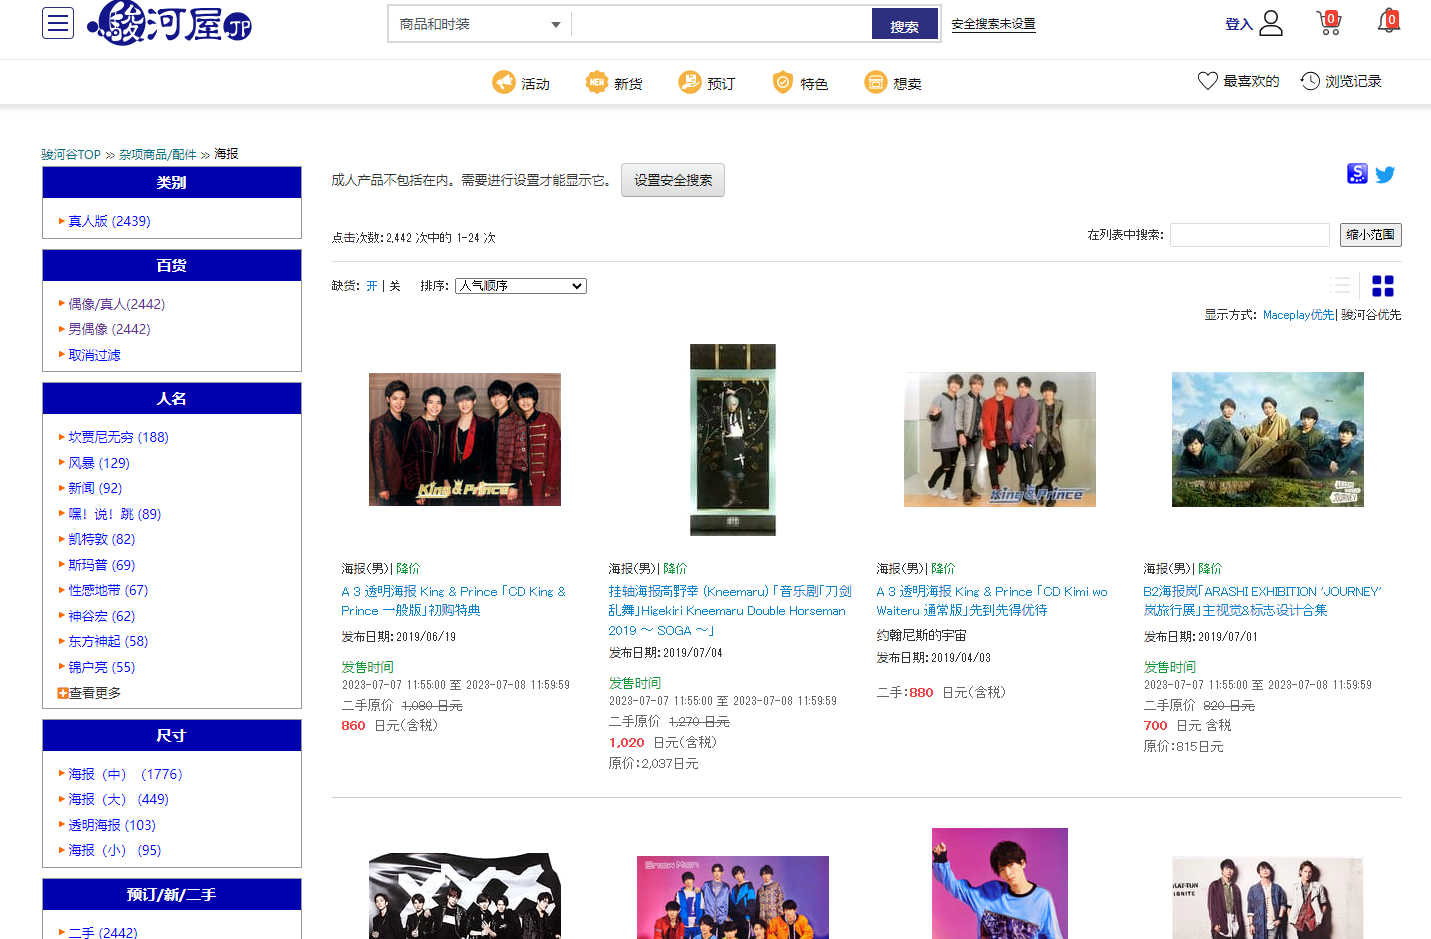Image resolution: width=1431 pixels, height=939 pixels.
Task: Open the hanging scroll Kneemaru poster thumbnail
Action: (x=733, y=440)
